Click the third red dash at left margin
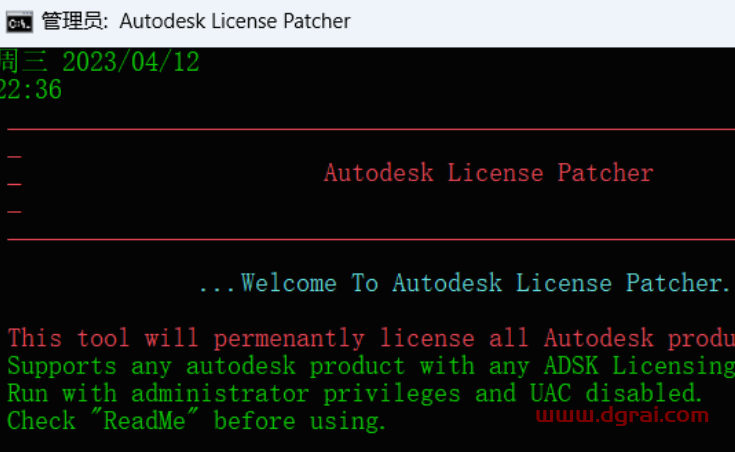The width and height of the screenshot is (735, 452). click(14, 212)
